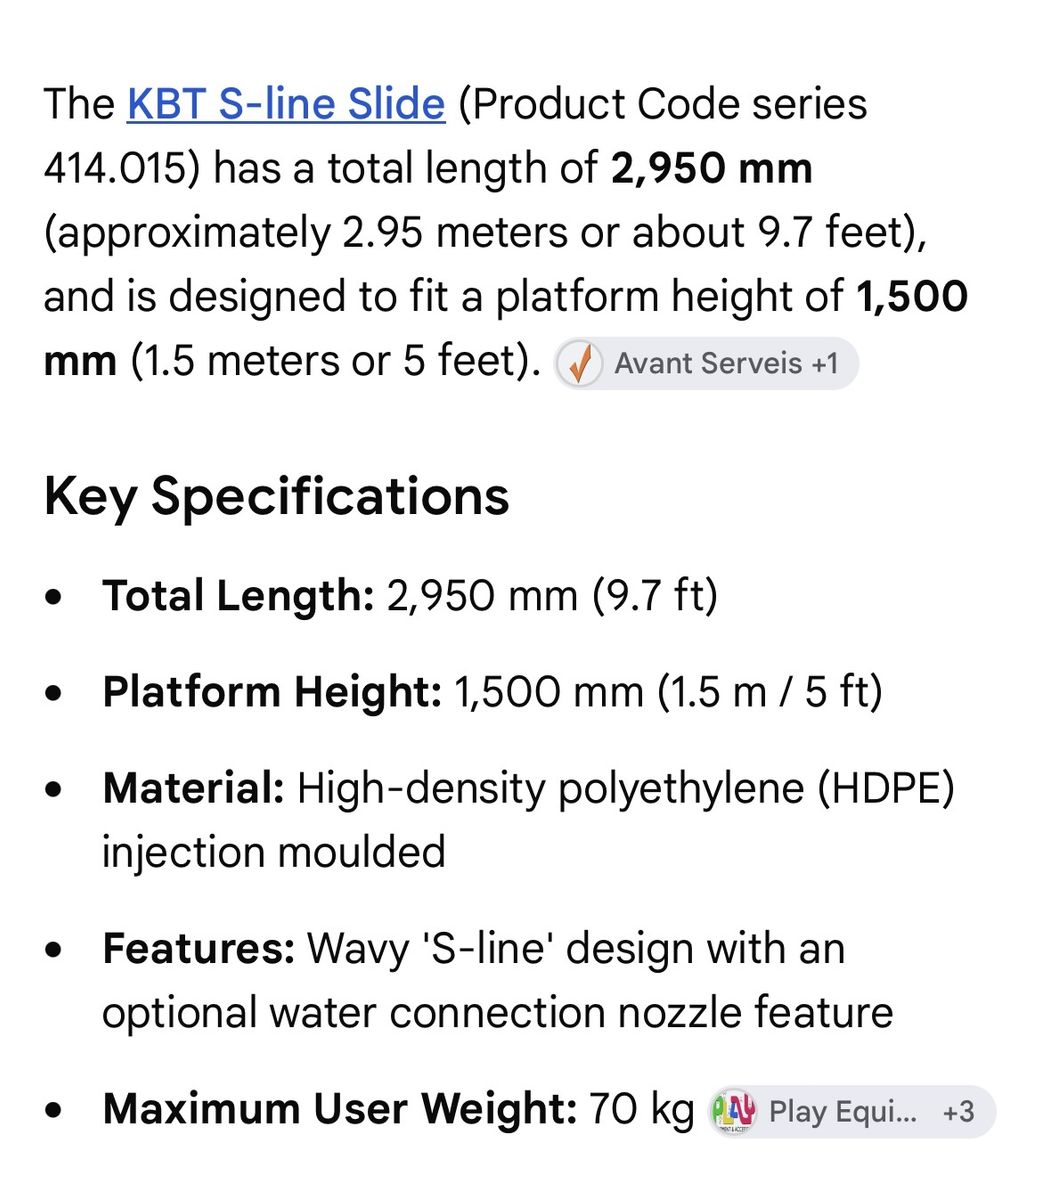Click the colorful PLAY logo icon
The width and height of the screenshot is (1050, 1200).
coord(732,1112)
